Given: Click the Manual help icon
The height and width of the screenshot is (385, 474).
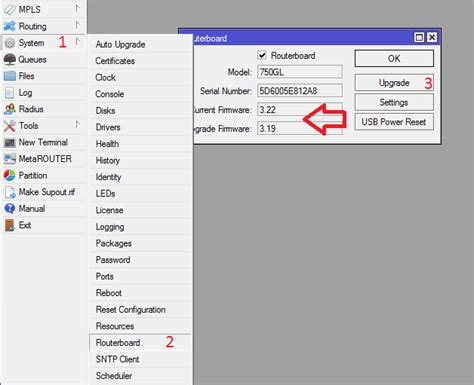Looking at the screenshot, I should (10, 209).
